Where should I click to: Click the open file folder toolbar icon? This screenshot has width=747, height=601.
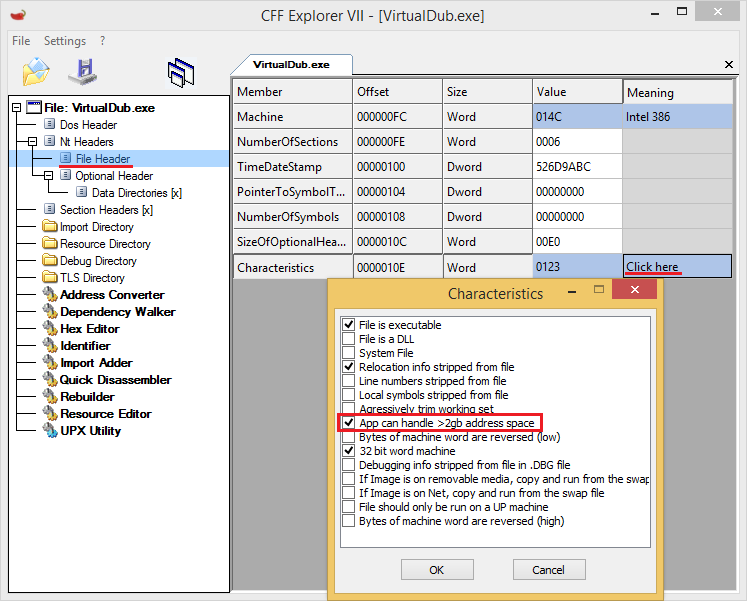pos(36,72)
